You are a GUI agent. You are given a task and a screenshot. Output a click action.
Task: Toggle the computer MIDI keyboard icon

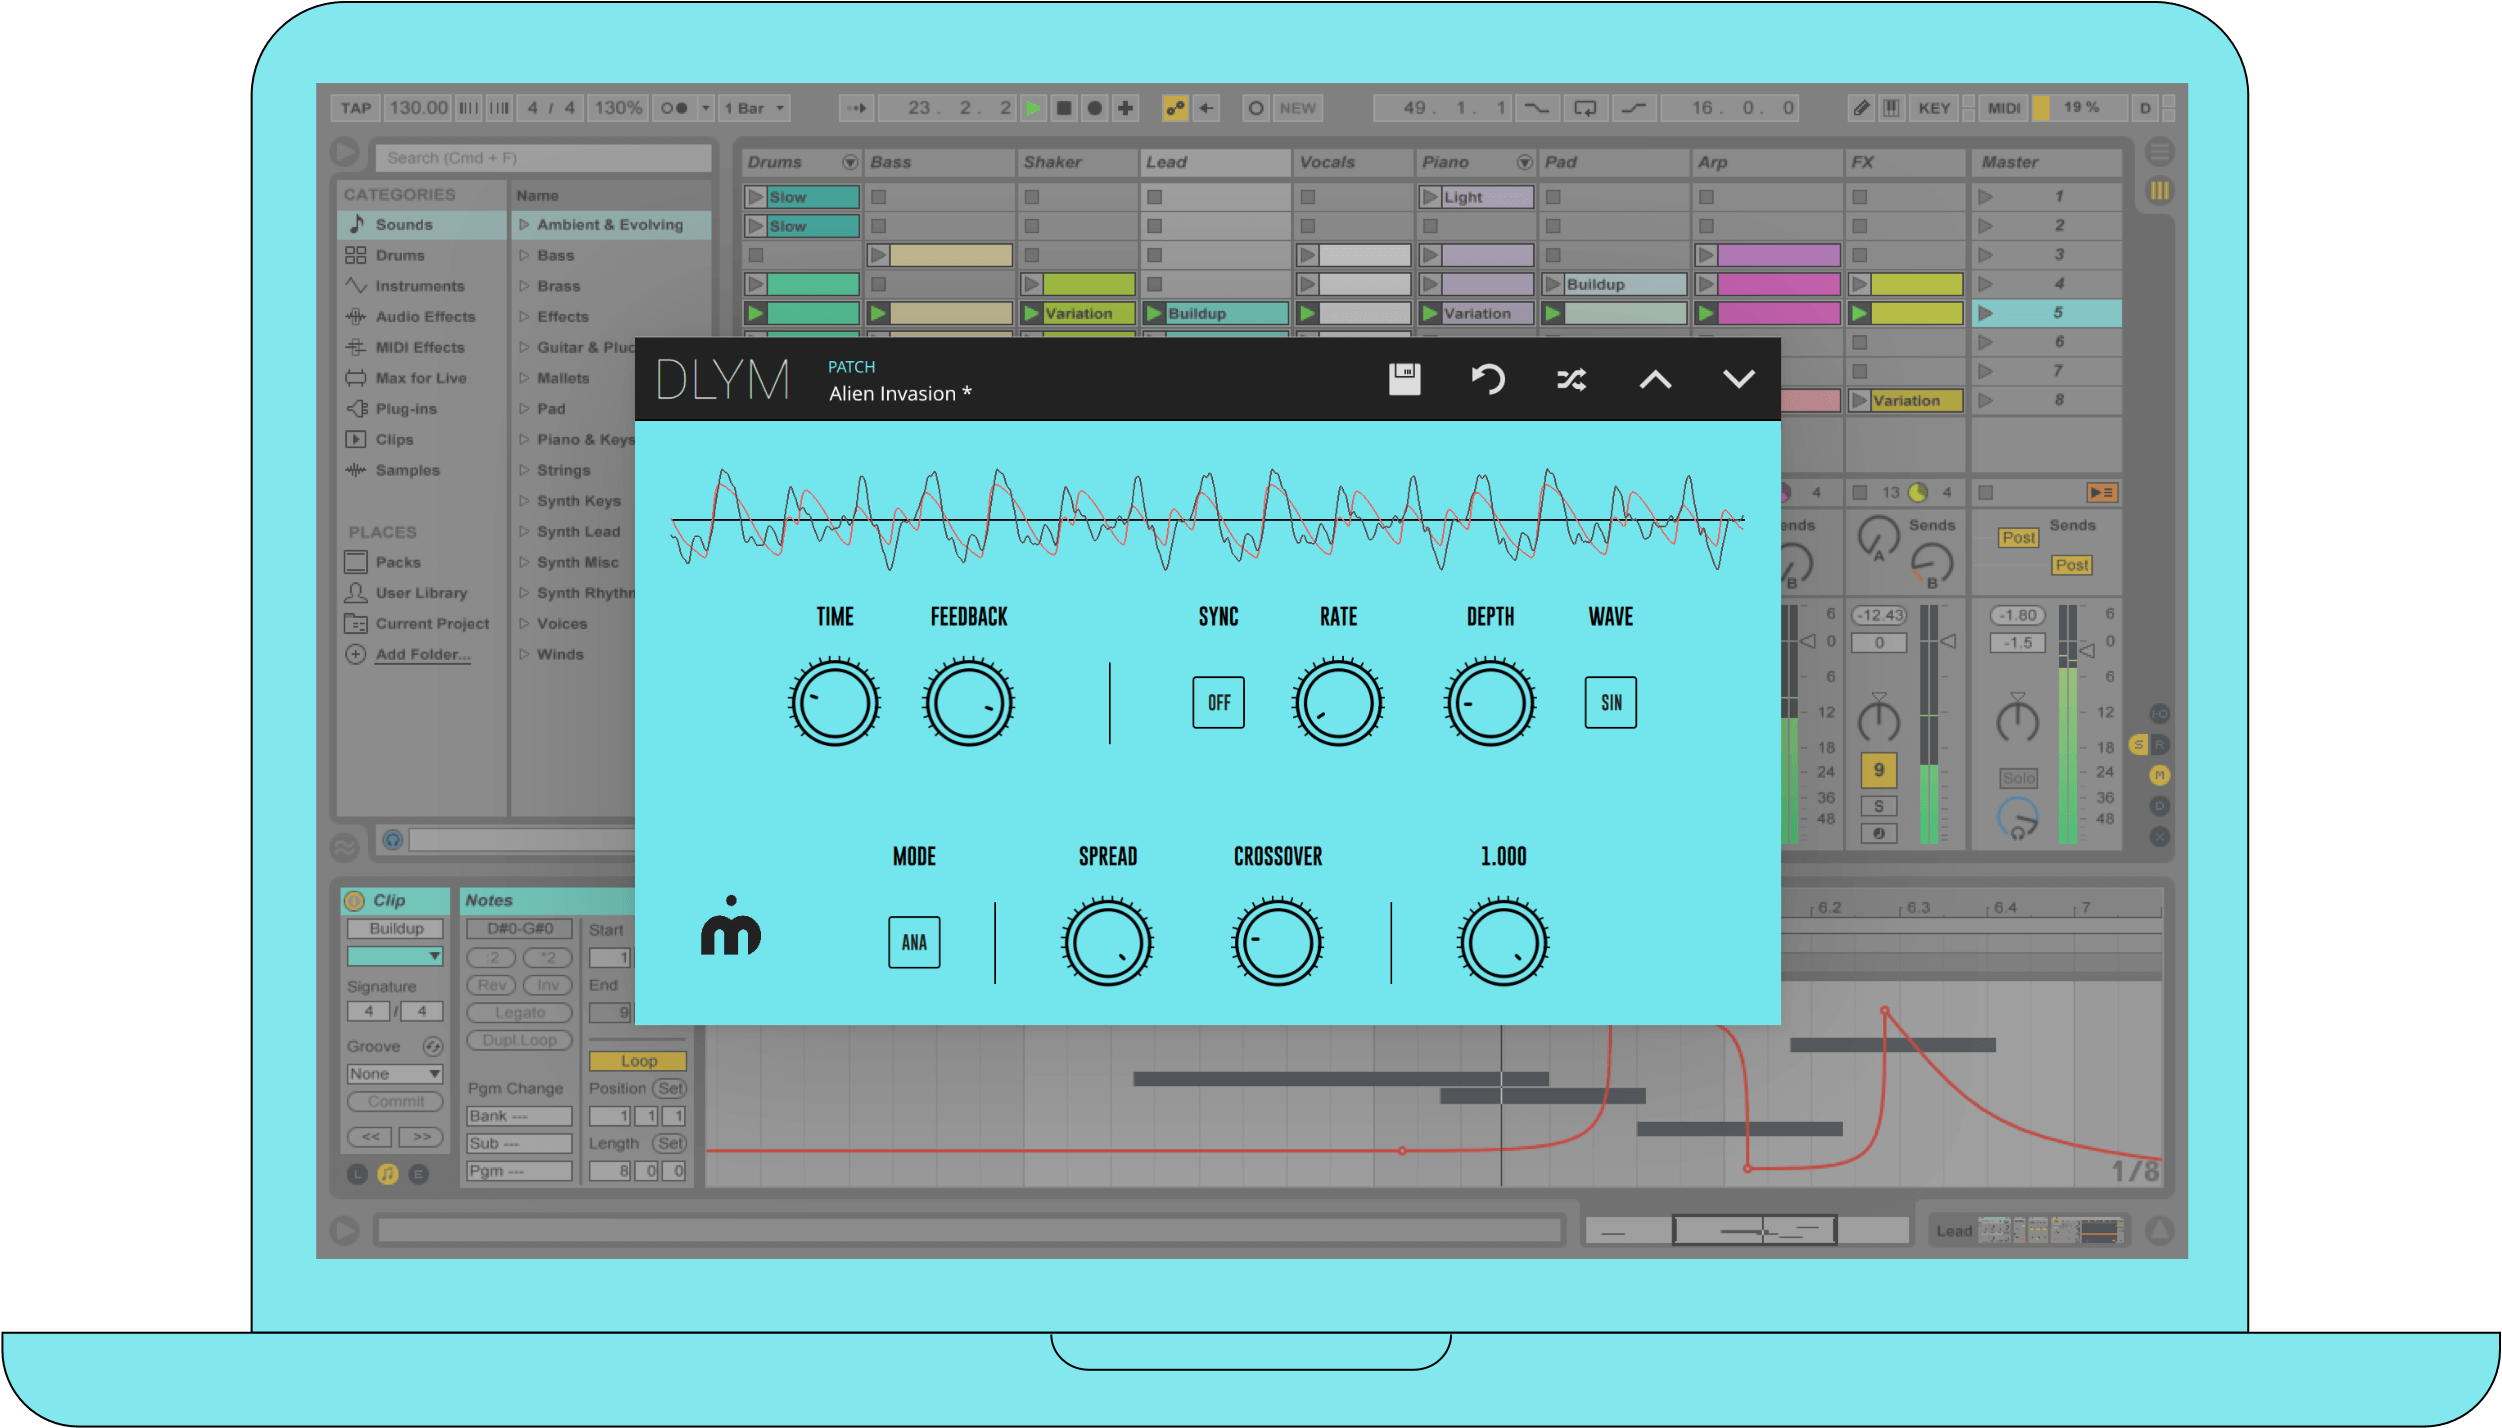[x=1891, y=108]
